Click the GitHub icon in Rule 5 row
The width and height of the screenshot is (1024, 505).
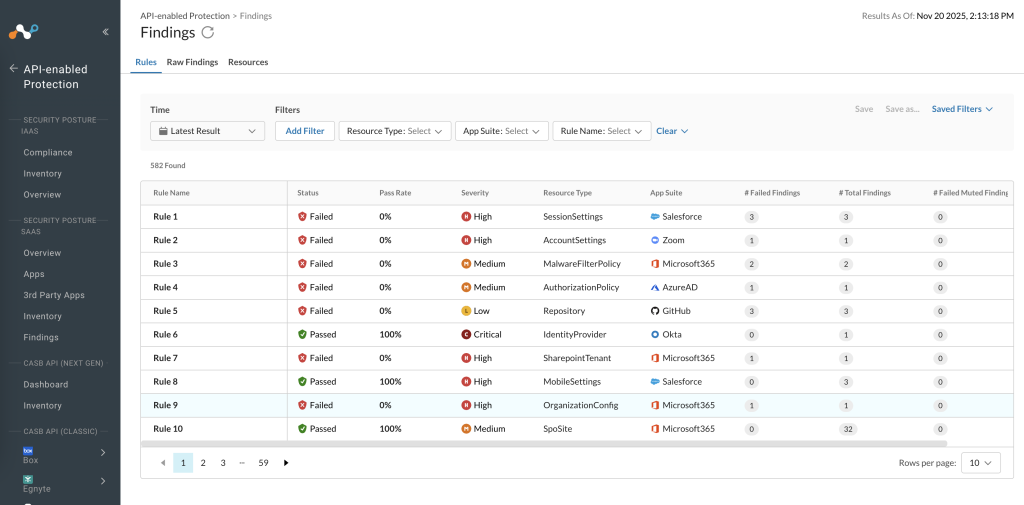[655, 311]
